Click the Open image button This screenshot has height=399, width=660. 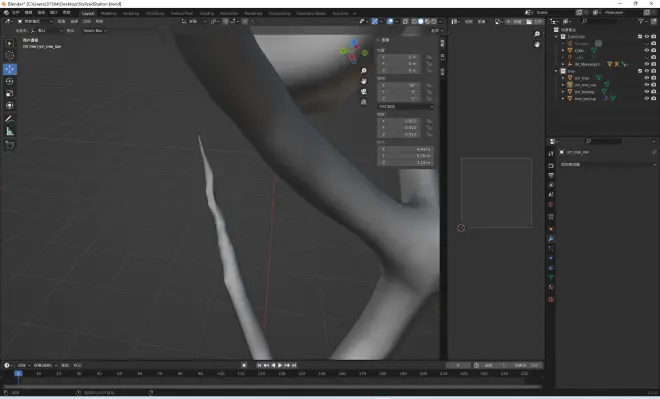click(535, 21)
